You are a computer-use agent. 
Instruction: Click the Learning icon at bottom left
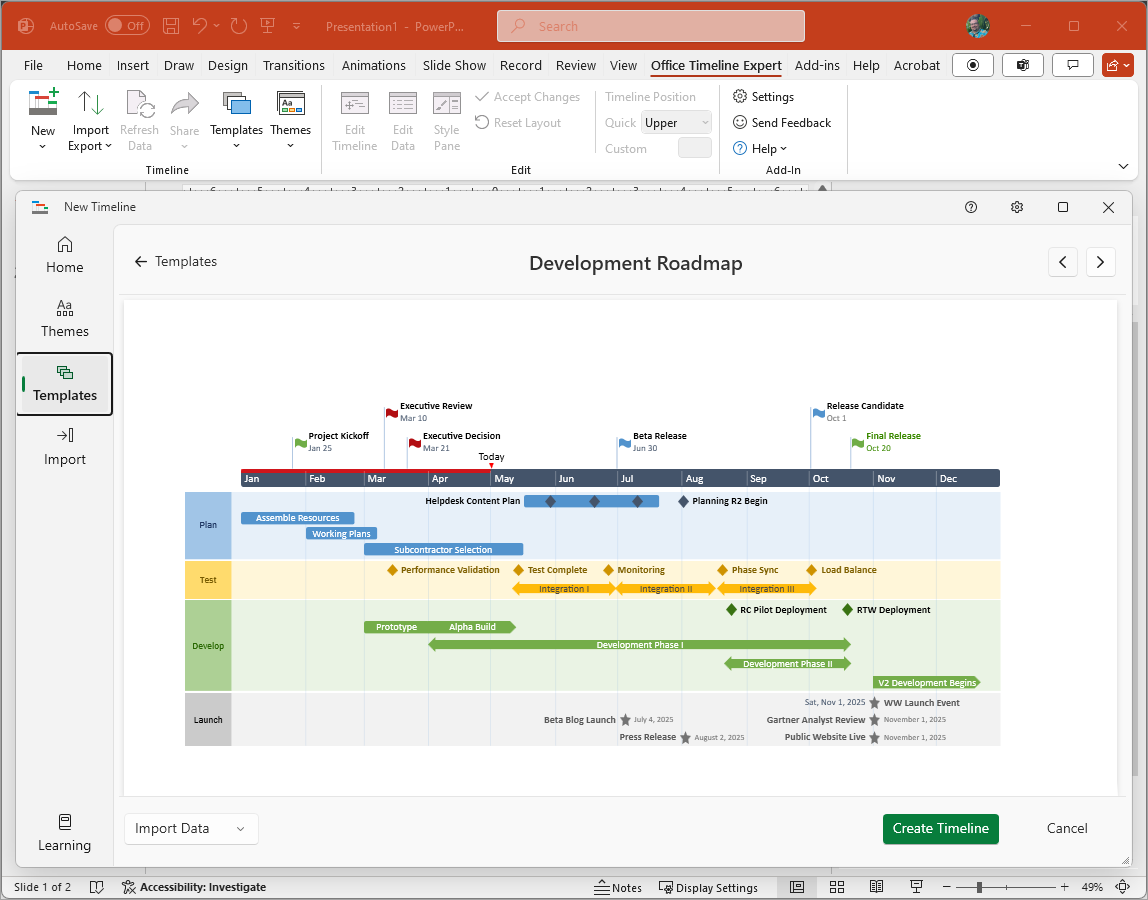coord(64,832)
